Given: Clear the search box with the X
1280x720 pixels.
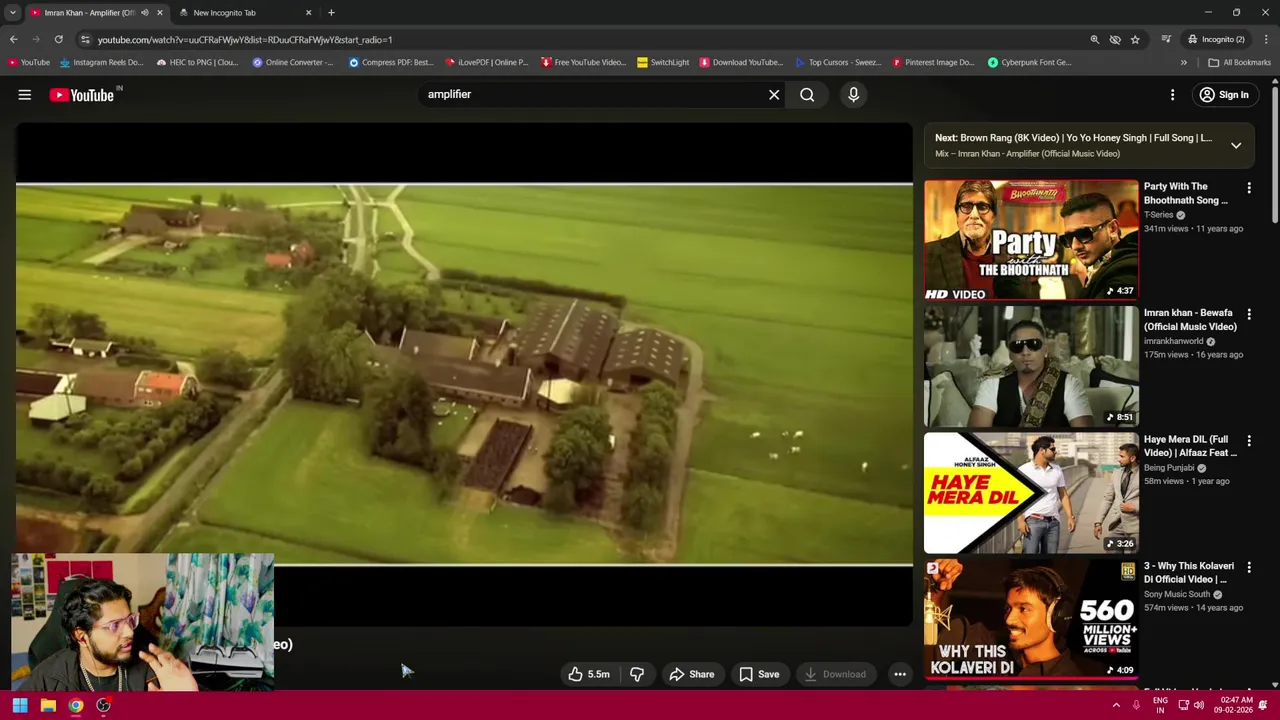Looking at the screenshot, I should 774,95.
